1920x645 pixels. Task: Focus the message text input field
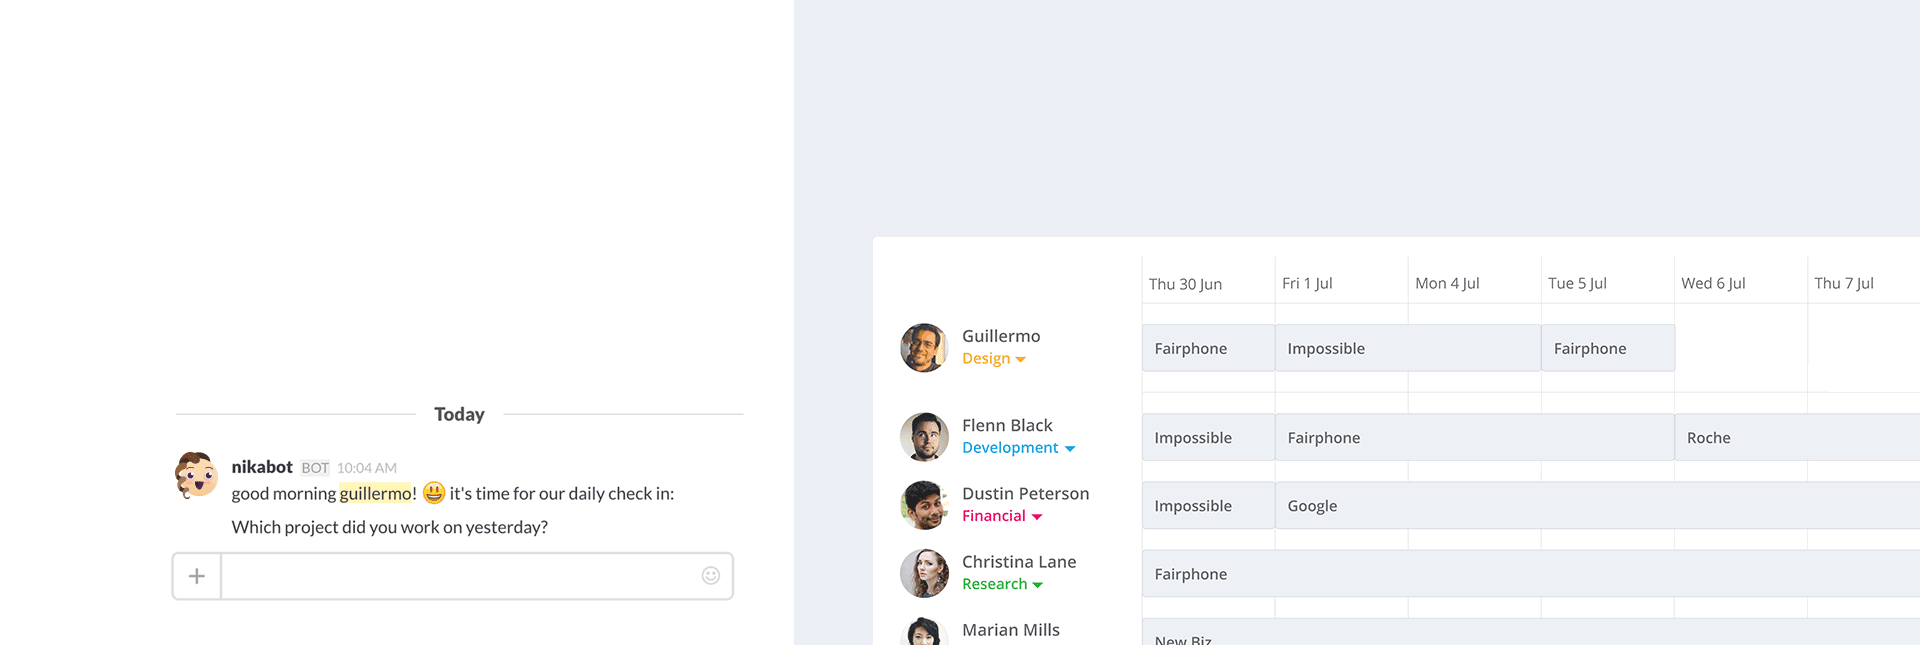pos(460,576)
